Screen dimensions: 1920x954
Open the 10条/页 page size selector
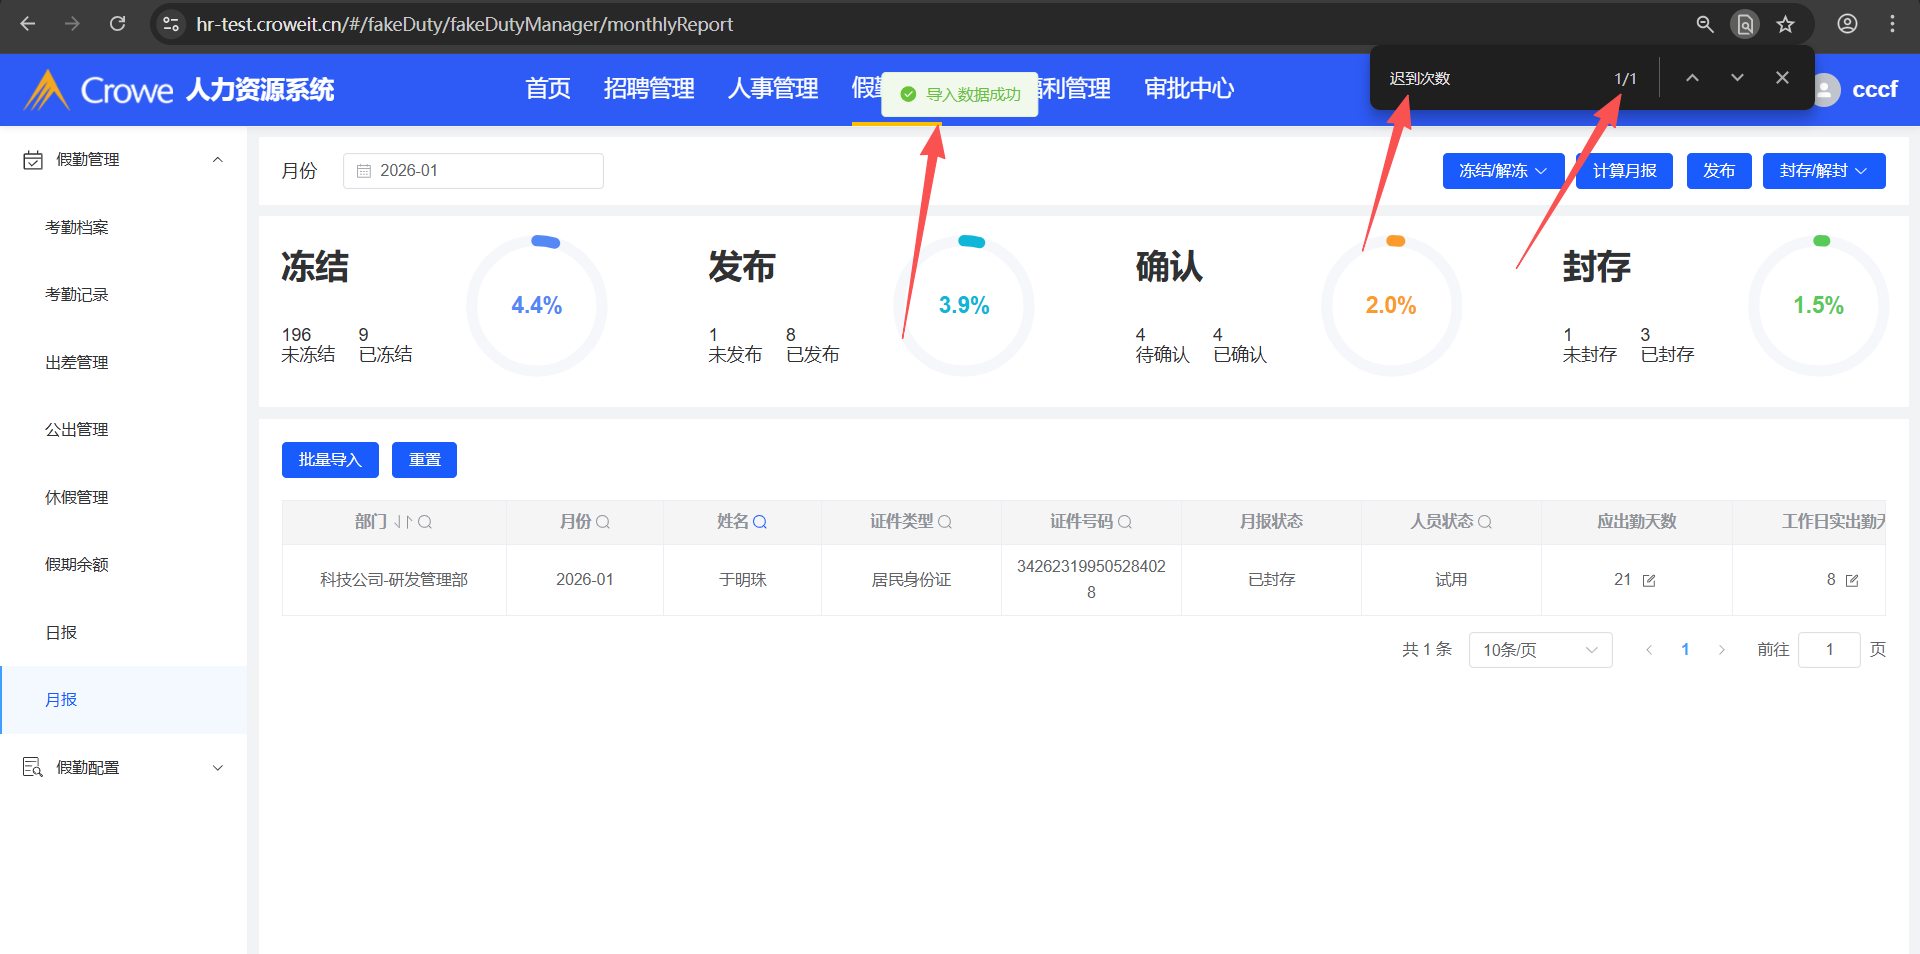[1540, 650]
